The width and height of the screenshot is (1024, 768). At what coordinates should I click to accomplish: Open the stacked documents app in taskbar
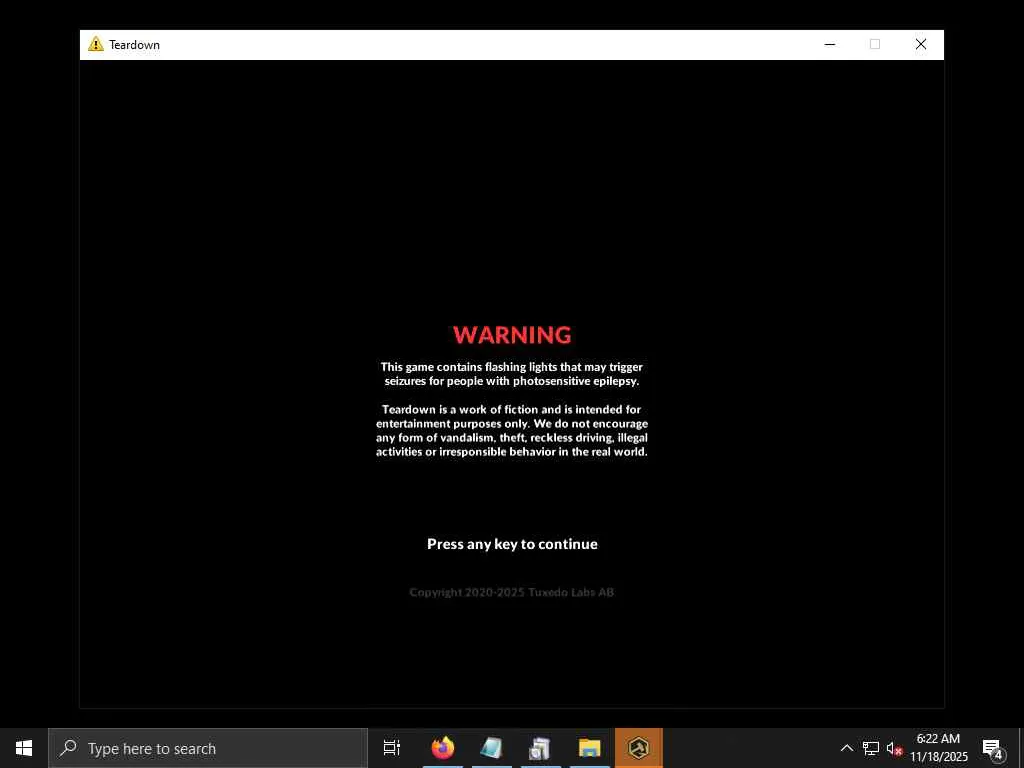[541, 748]
